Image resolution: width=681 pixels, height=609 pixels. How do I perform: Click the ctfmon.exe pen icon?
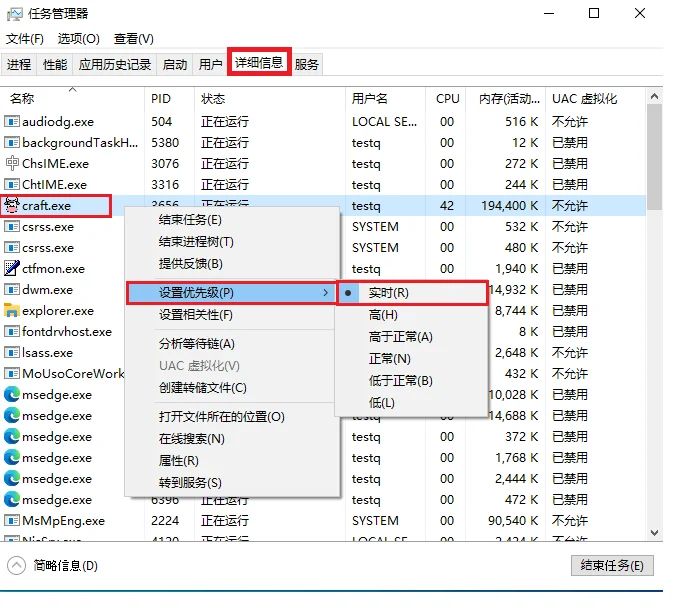point(13,268)
